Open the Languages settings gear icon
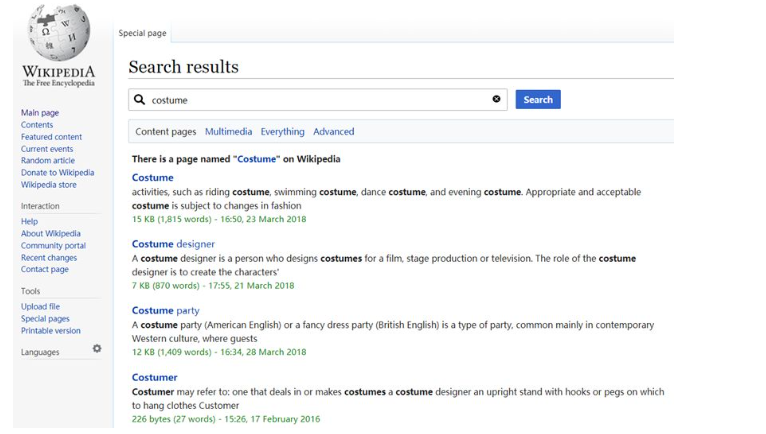 pyautogui.click(x=97, y=348)
